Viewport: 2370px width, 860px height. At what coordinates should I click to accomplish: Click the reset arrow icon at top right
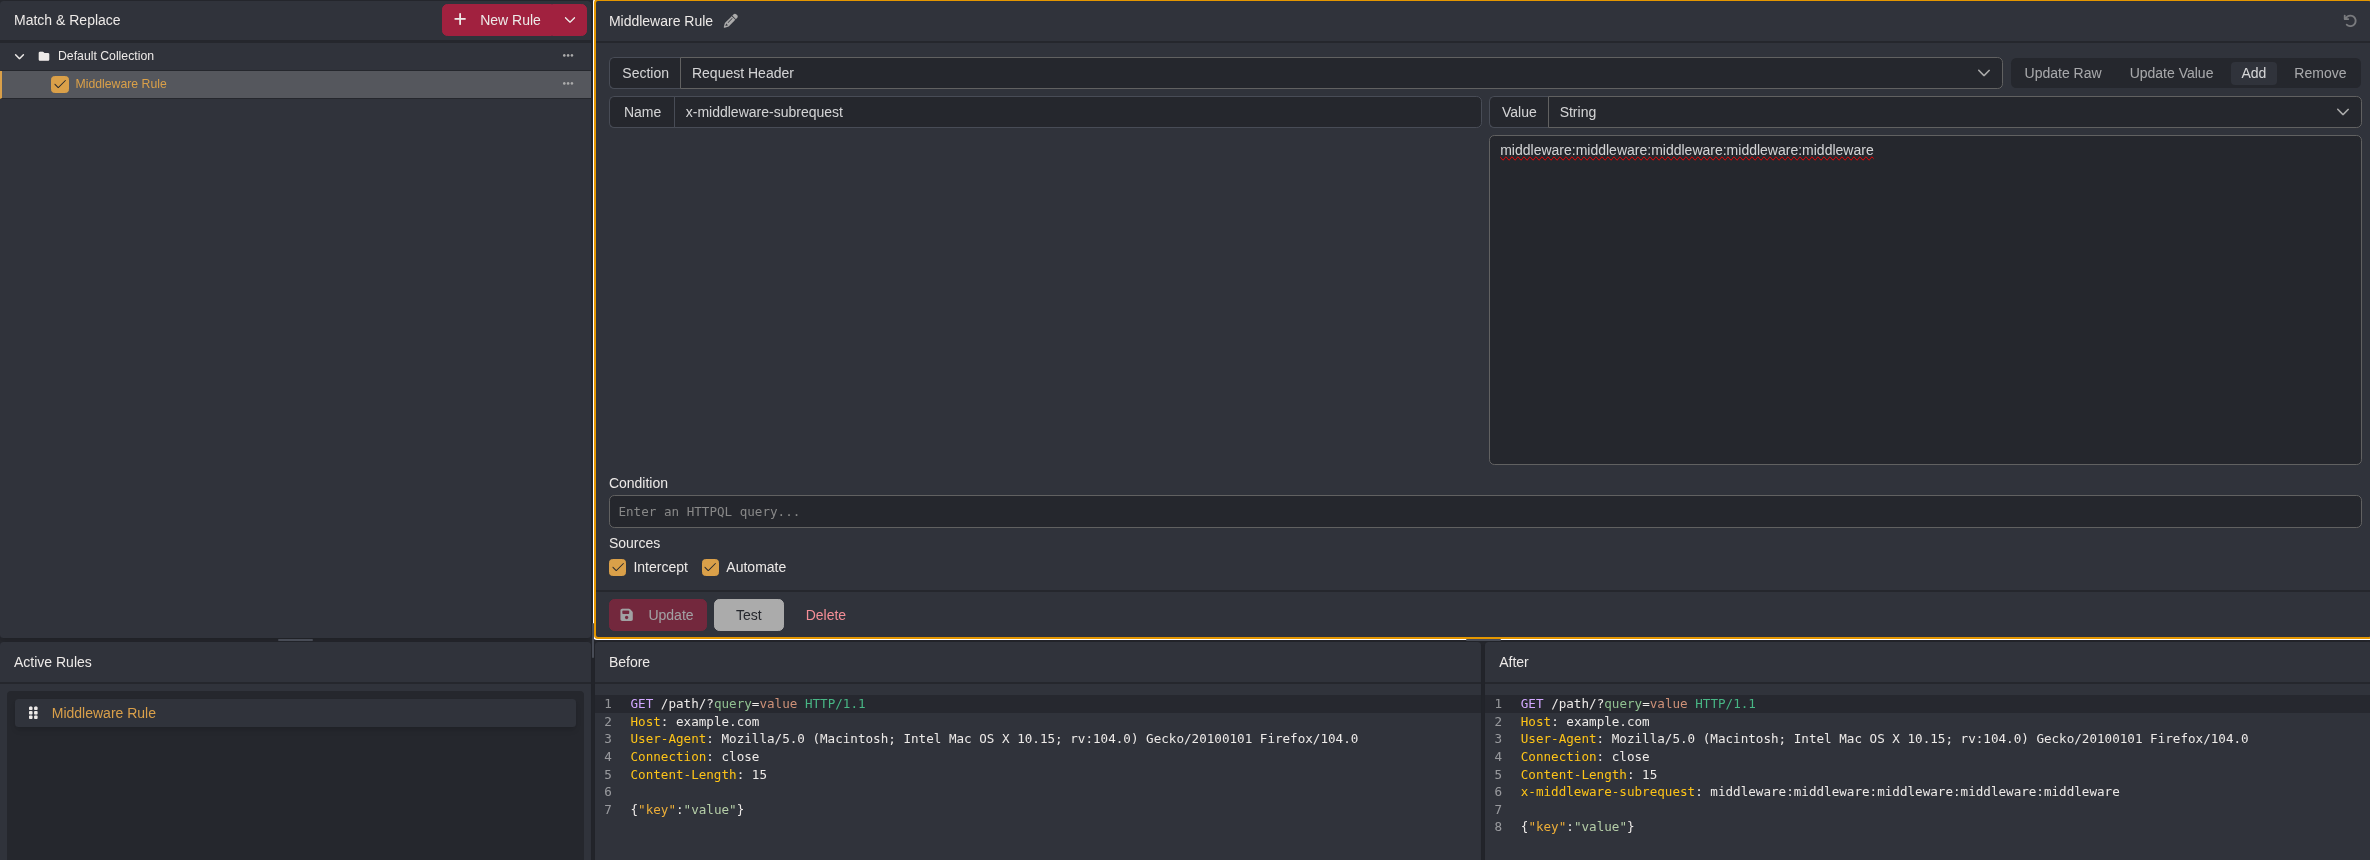[2349, 21]
